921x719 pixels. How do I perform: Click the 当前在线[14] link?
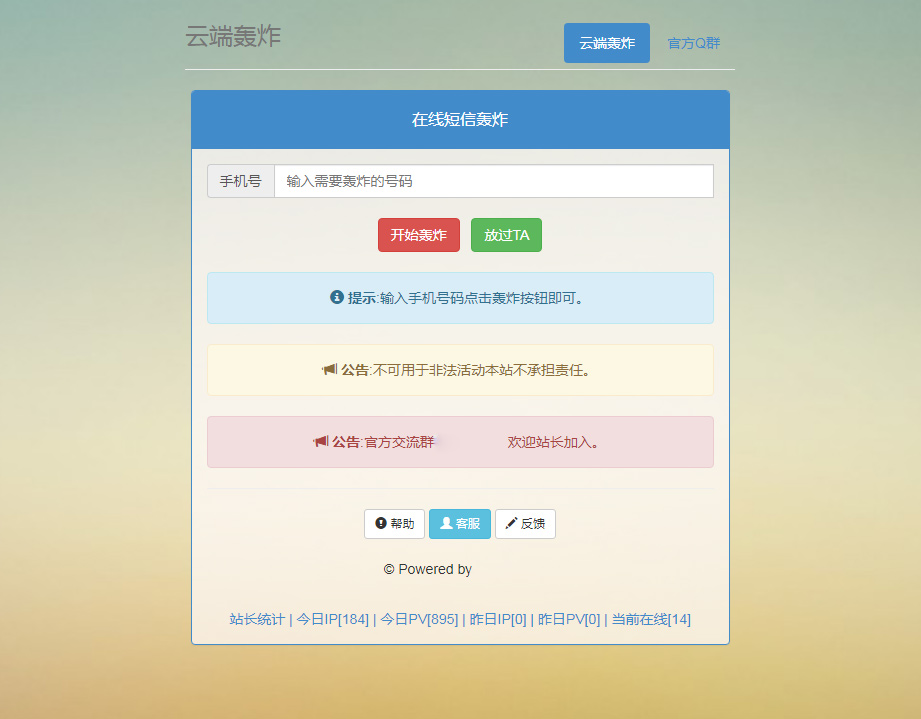point(650,619)
